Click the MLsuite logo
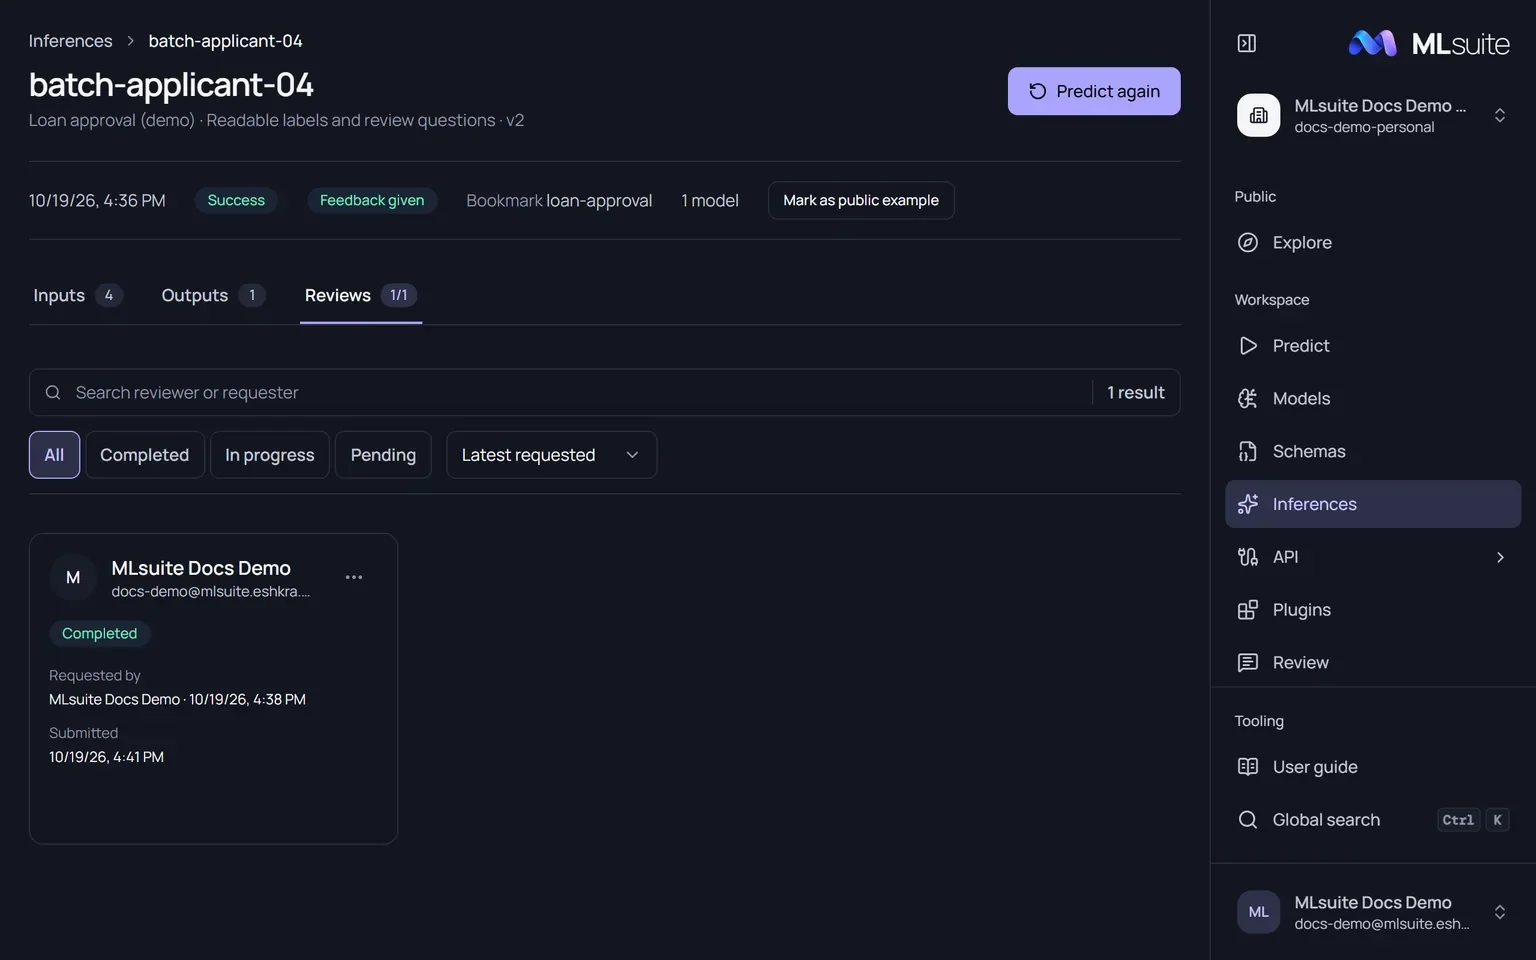Viewport: 1536px width, 960px height. [1429, 43]
